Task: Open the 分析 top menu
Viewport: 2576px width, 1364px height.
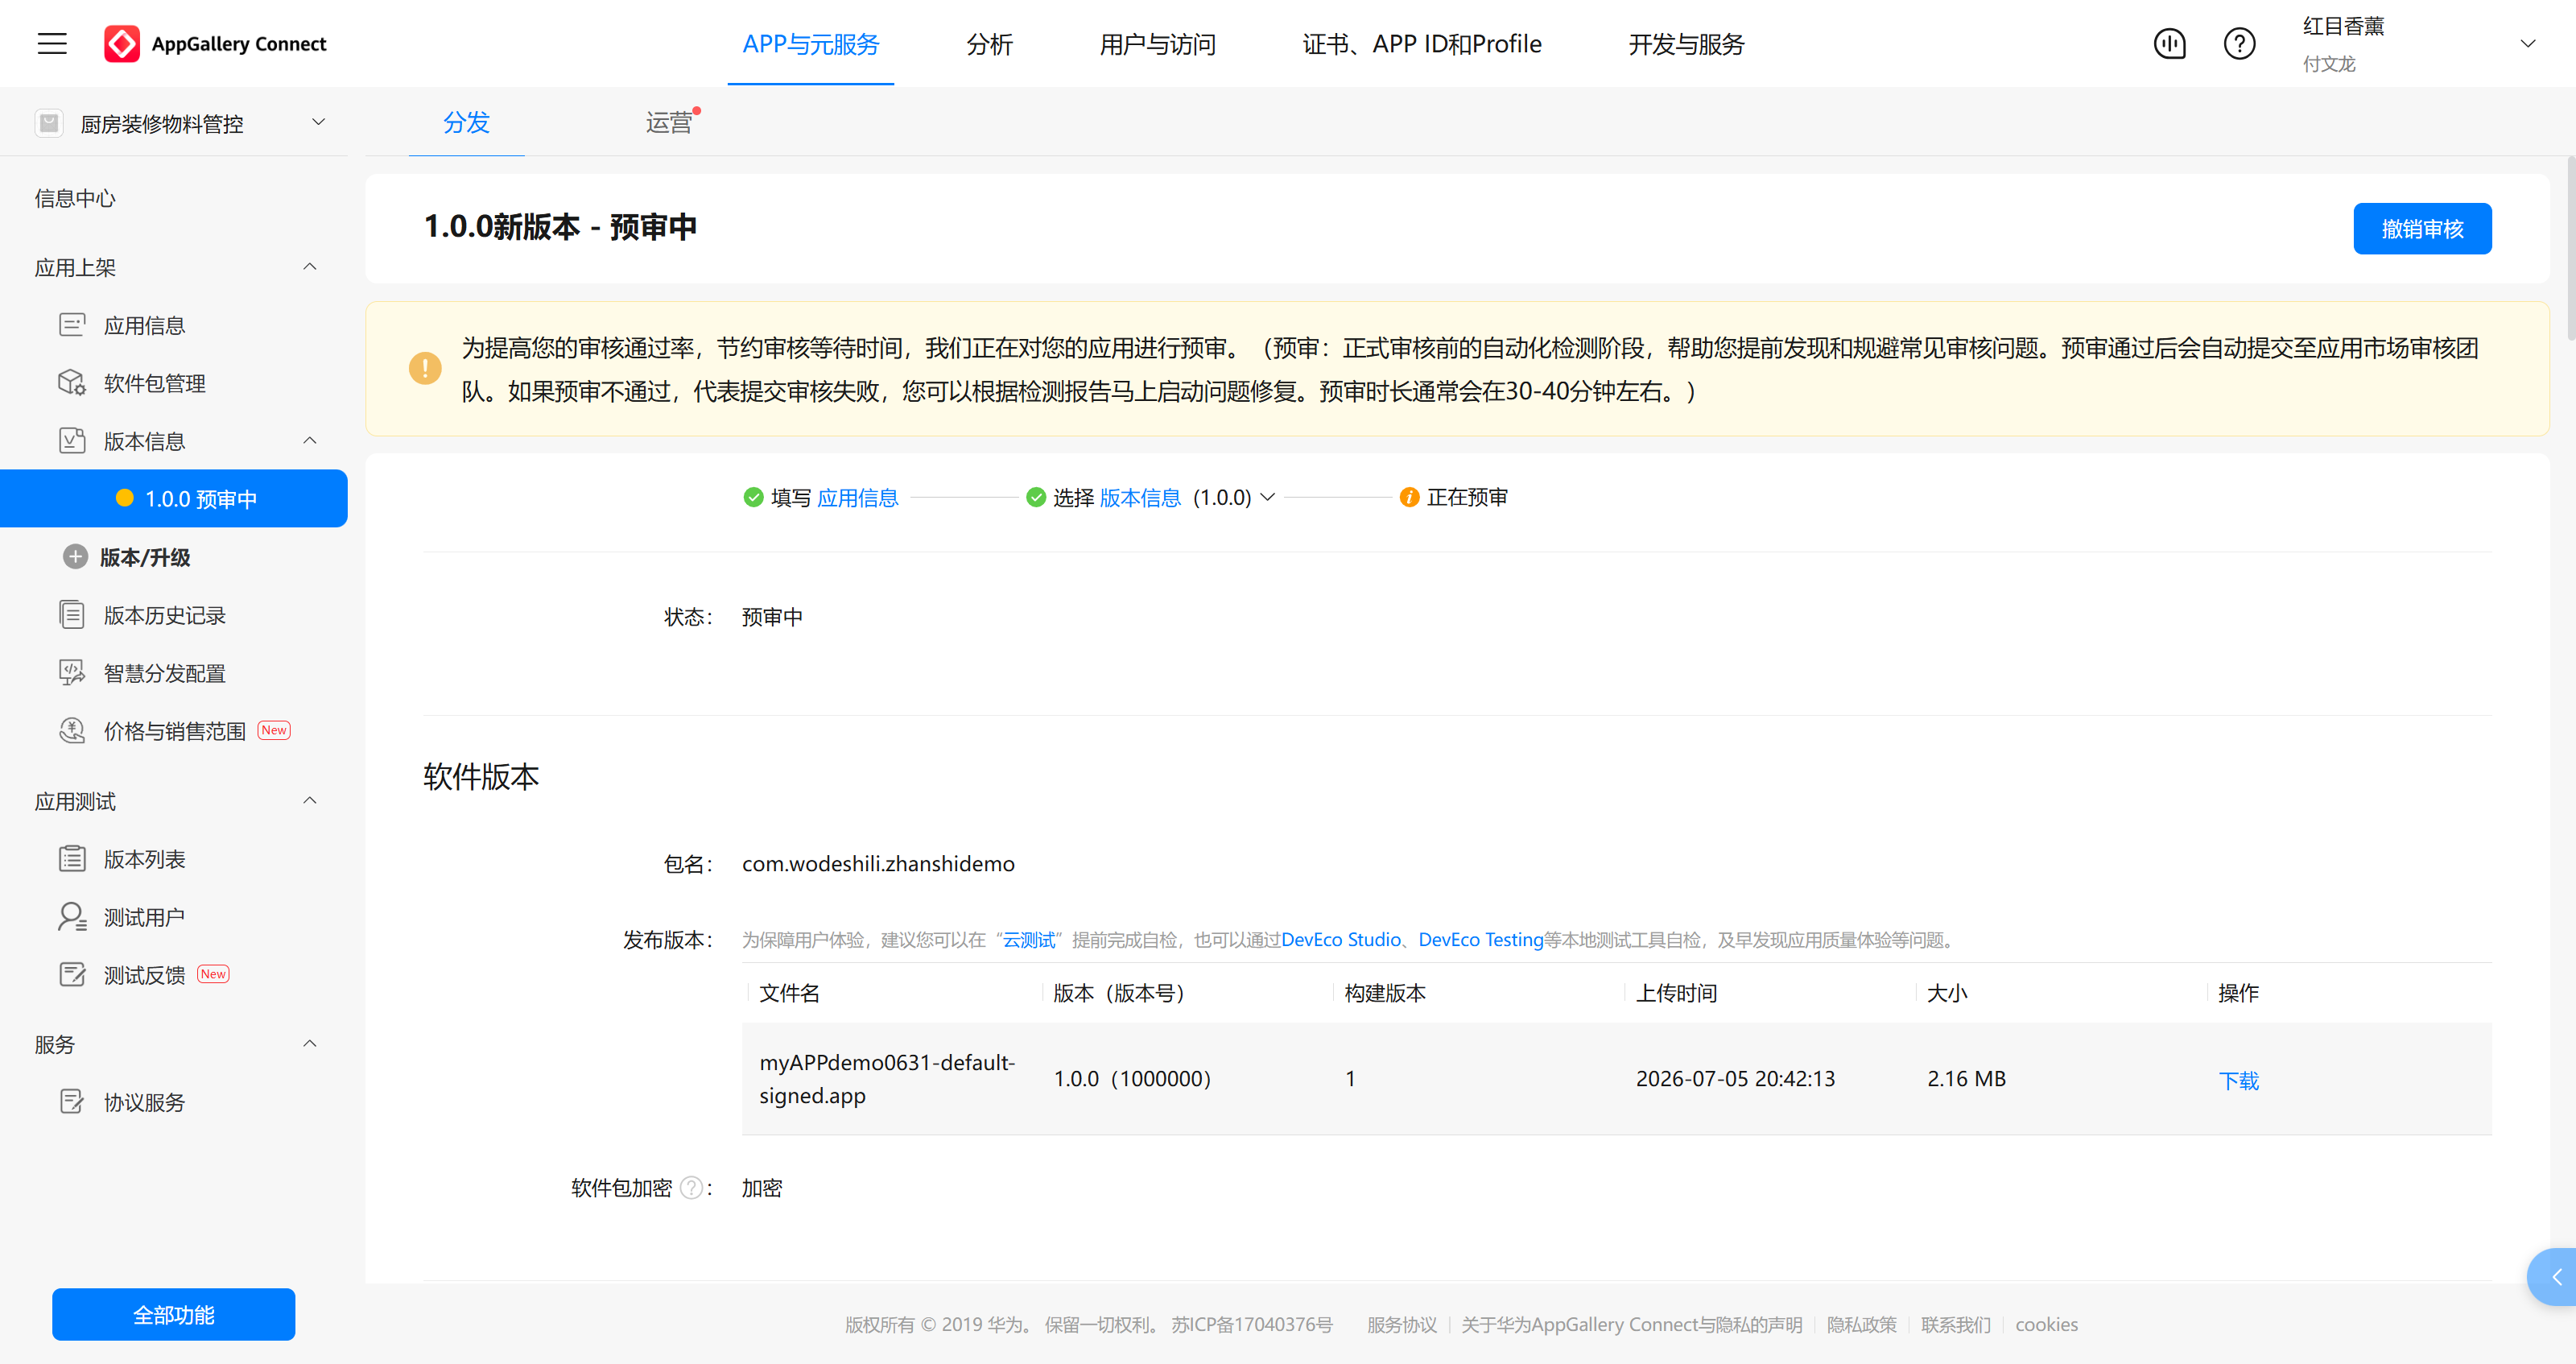Action: pyautogui.click(x=989, y=44)
